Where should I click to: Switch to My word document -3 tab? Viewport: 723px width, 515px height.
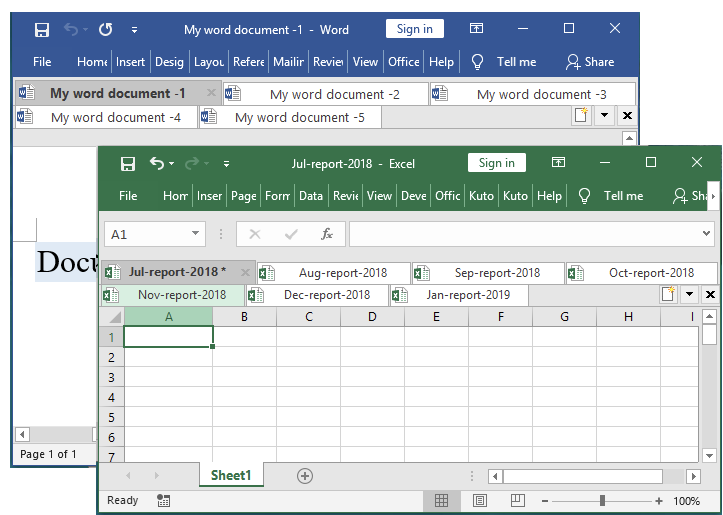(533, 94)
